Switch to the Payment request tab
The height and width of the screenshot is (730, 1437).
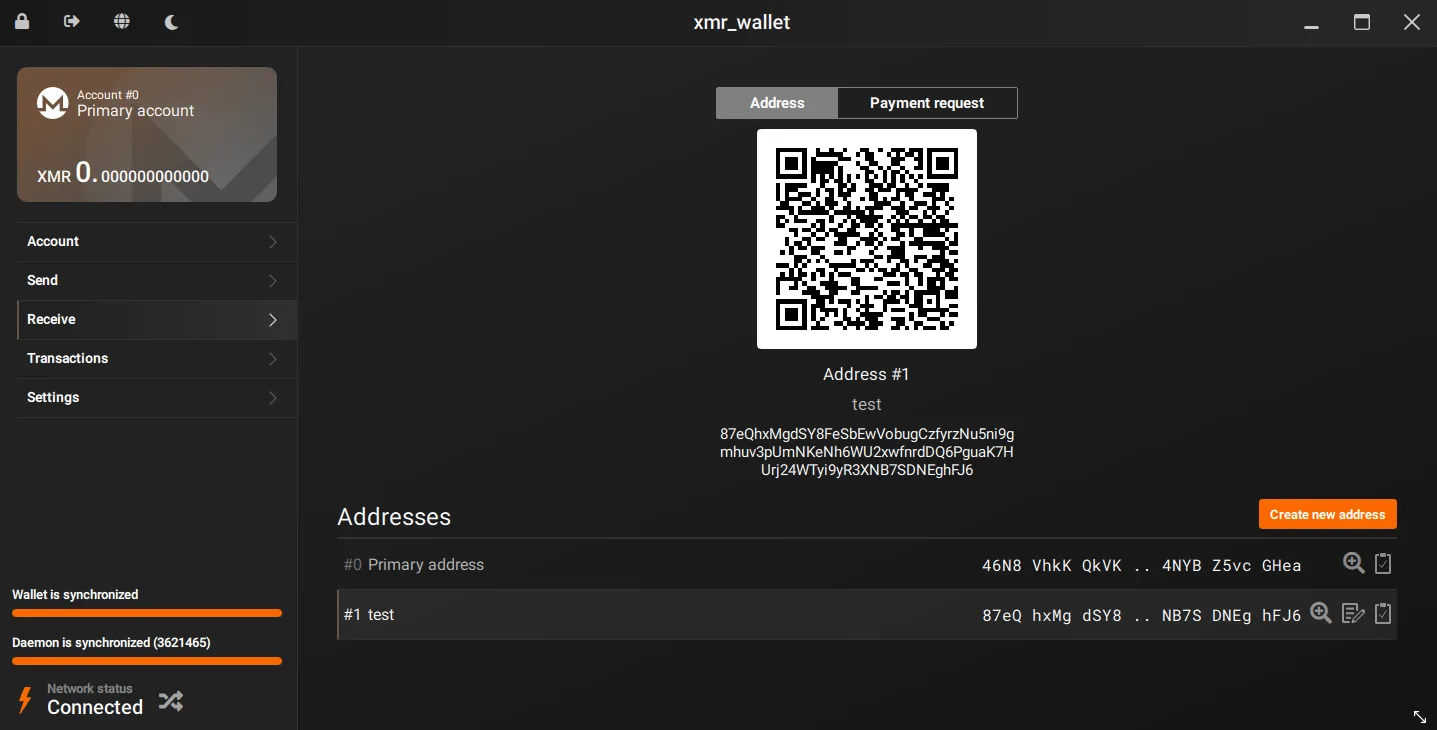point(927,103)
